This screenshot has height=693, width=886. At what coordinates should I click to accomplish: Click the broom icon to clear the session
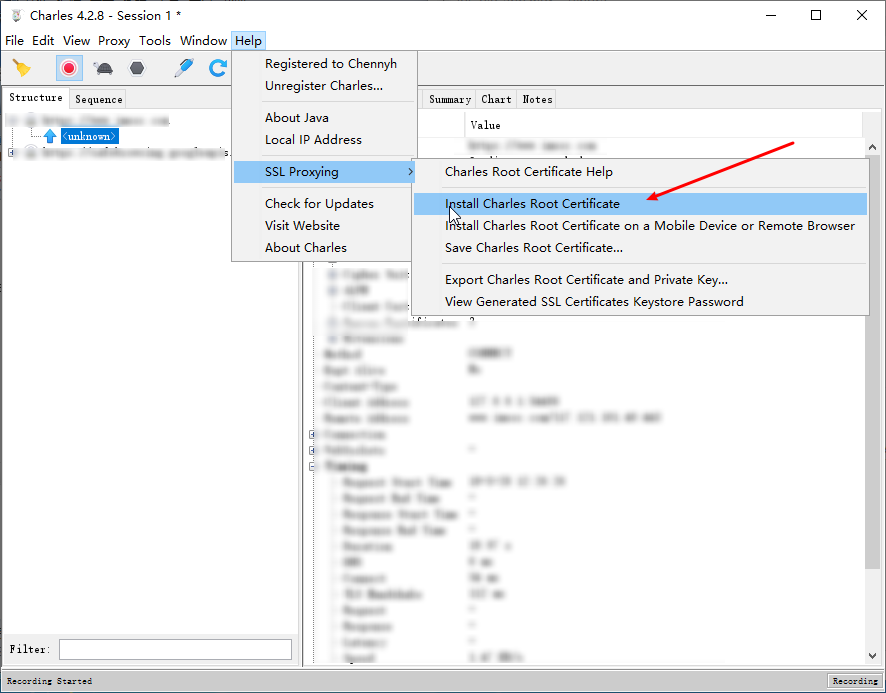[x=21, y=68]
